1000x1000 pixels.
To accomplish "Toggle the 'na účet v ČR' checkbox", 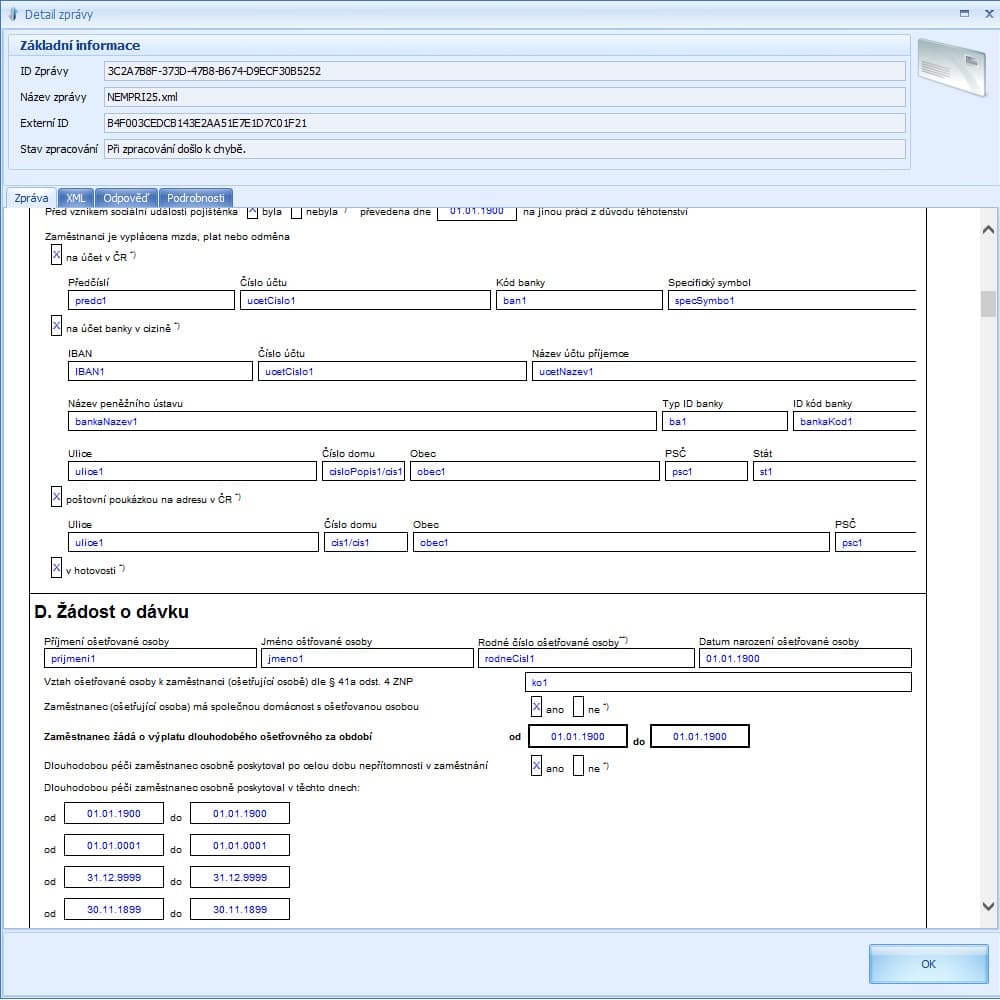I will [57, 254].
